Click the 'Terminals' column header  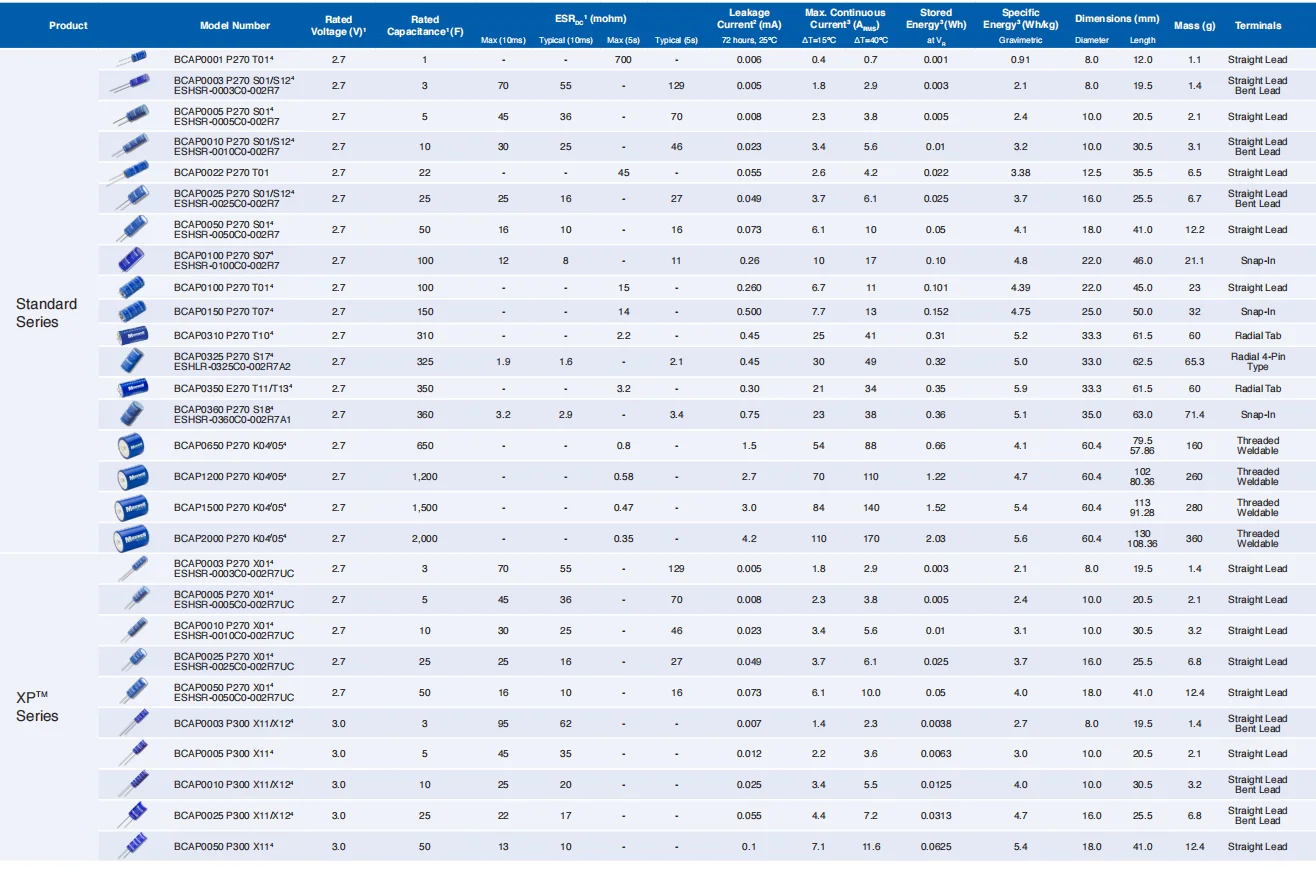pyautogui.click(x=1258, y=25)
